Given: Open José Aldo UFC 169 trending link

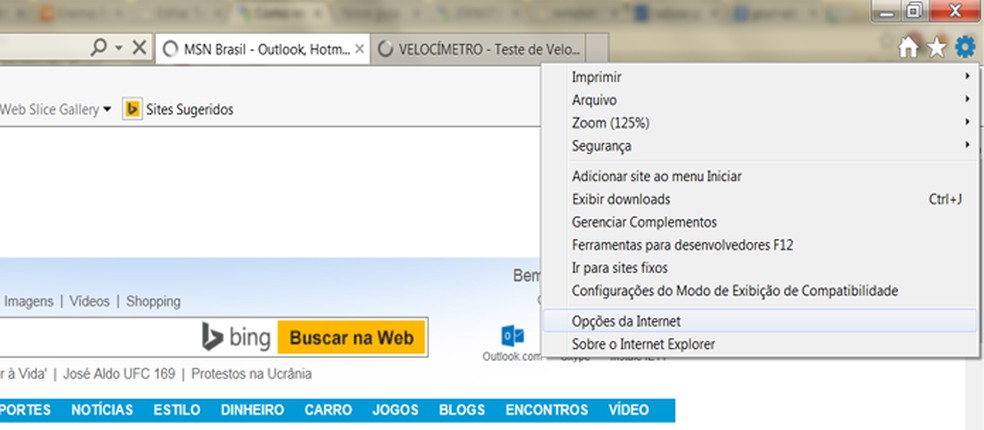Looking at the screenshot, I should pos(119,374).
